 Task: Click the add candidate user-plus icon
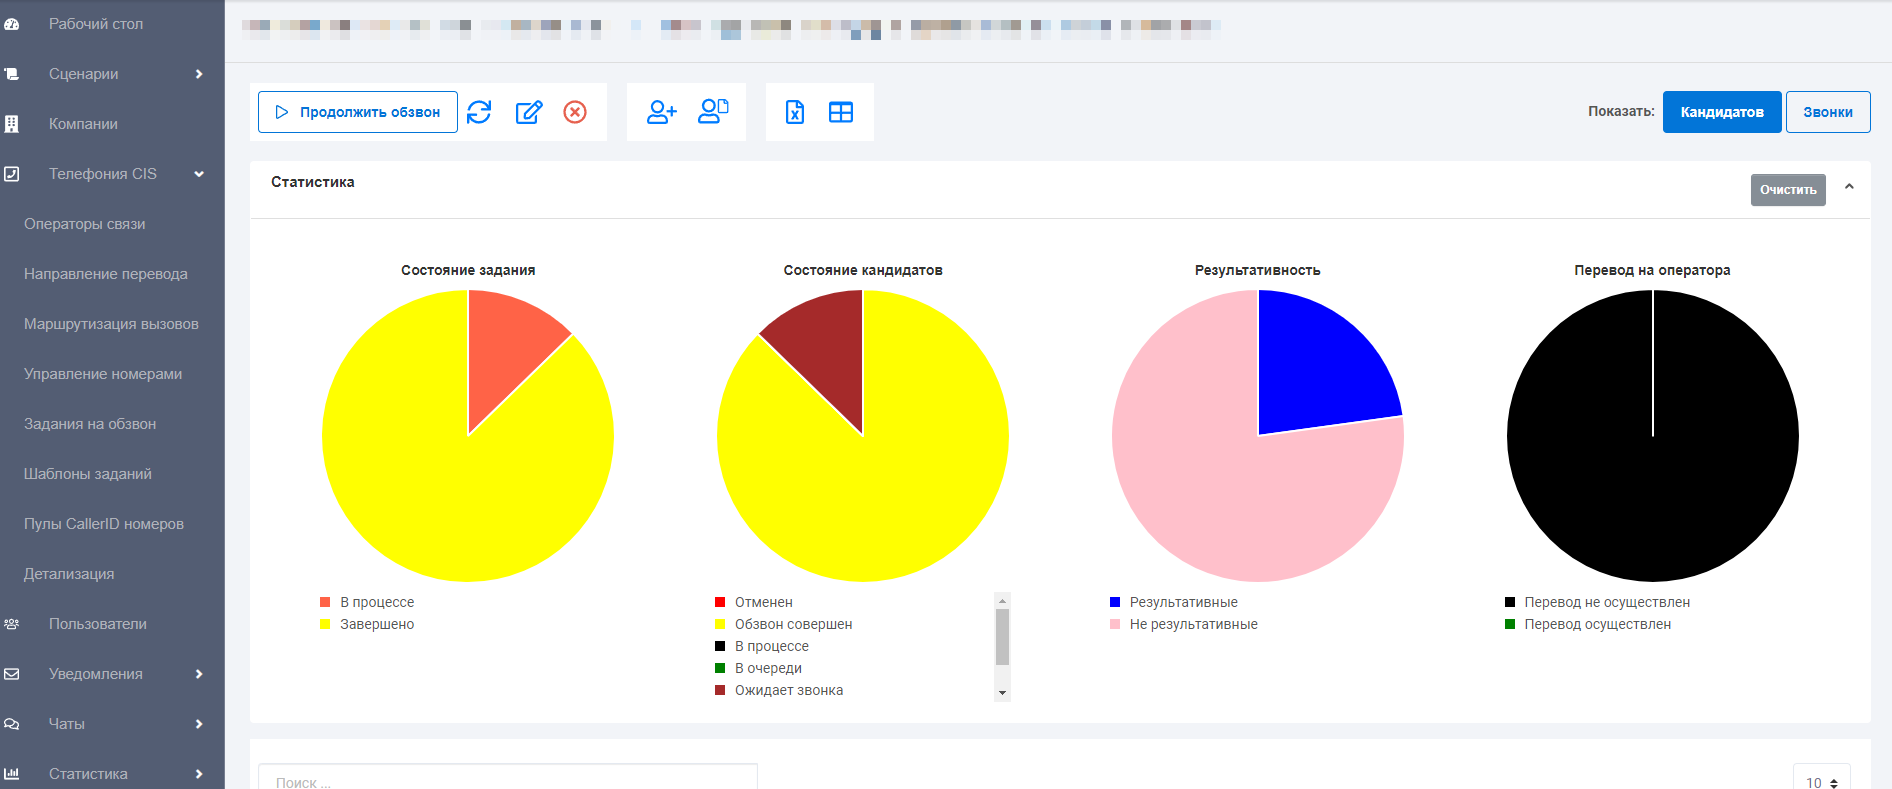[661, 112]
